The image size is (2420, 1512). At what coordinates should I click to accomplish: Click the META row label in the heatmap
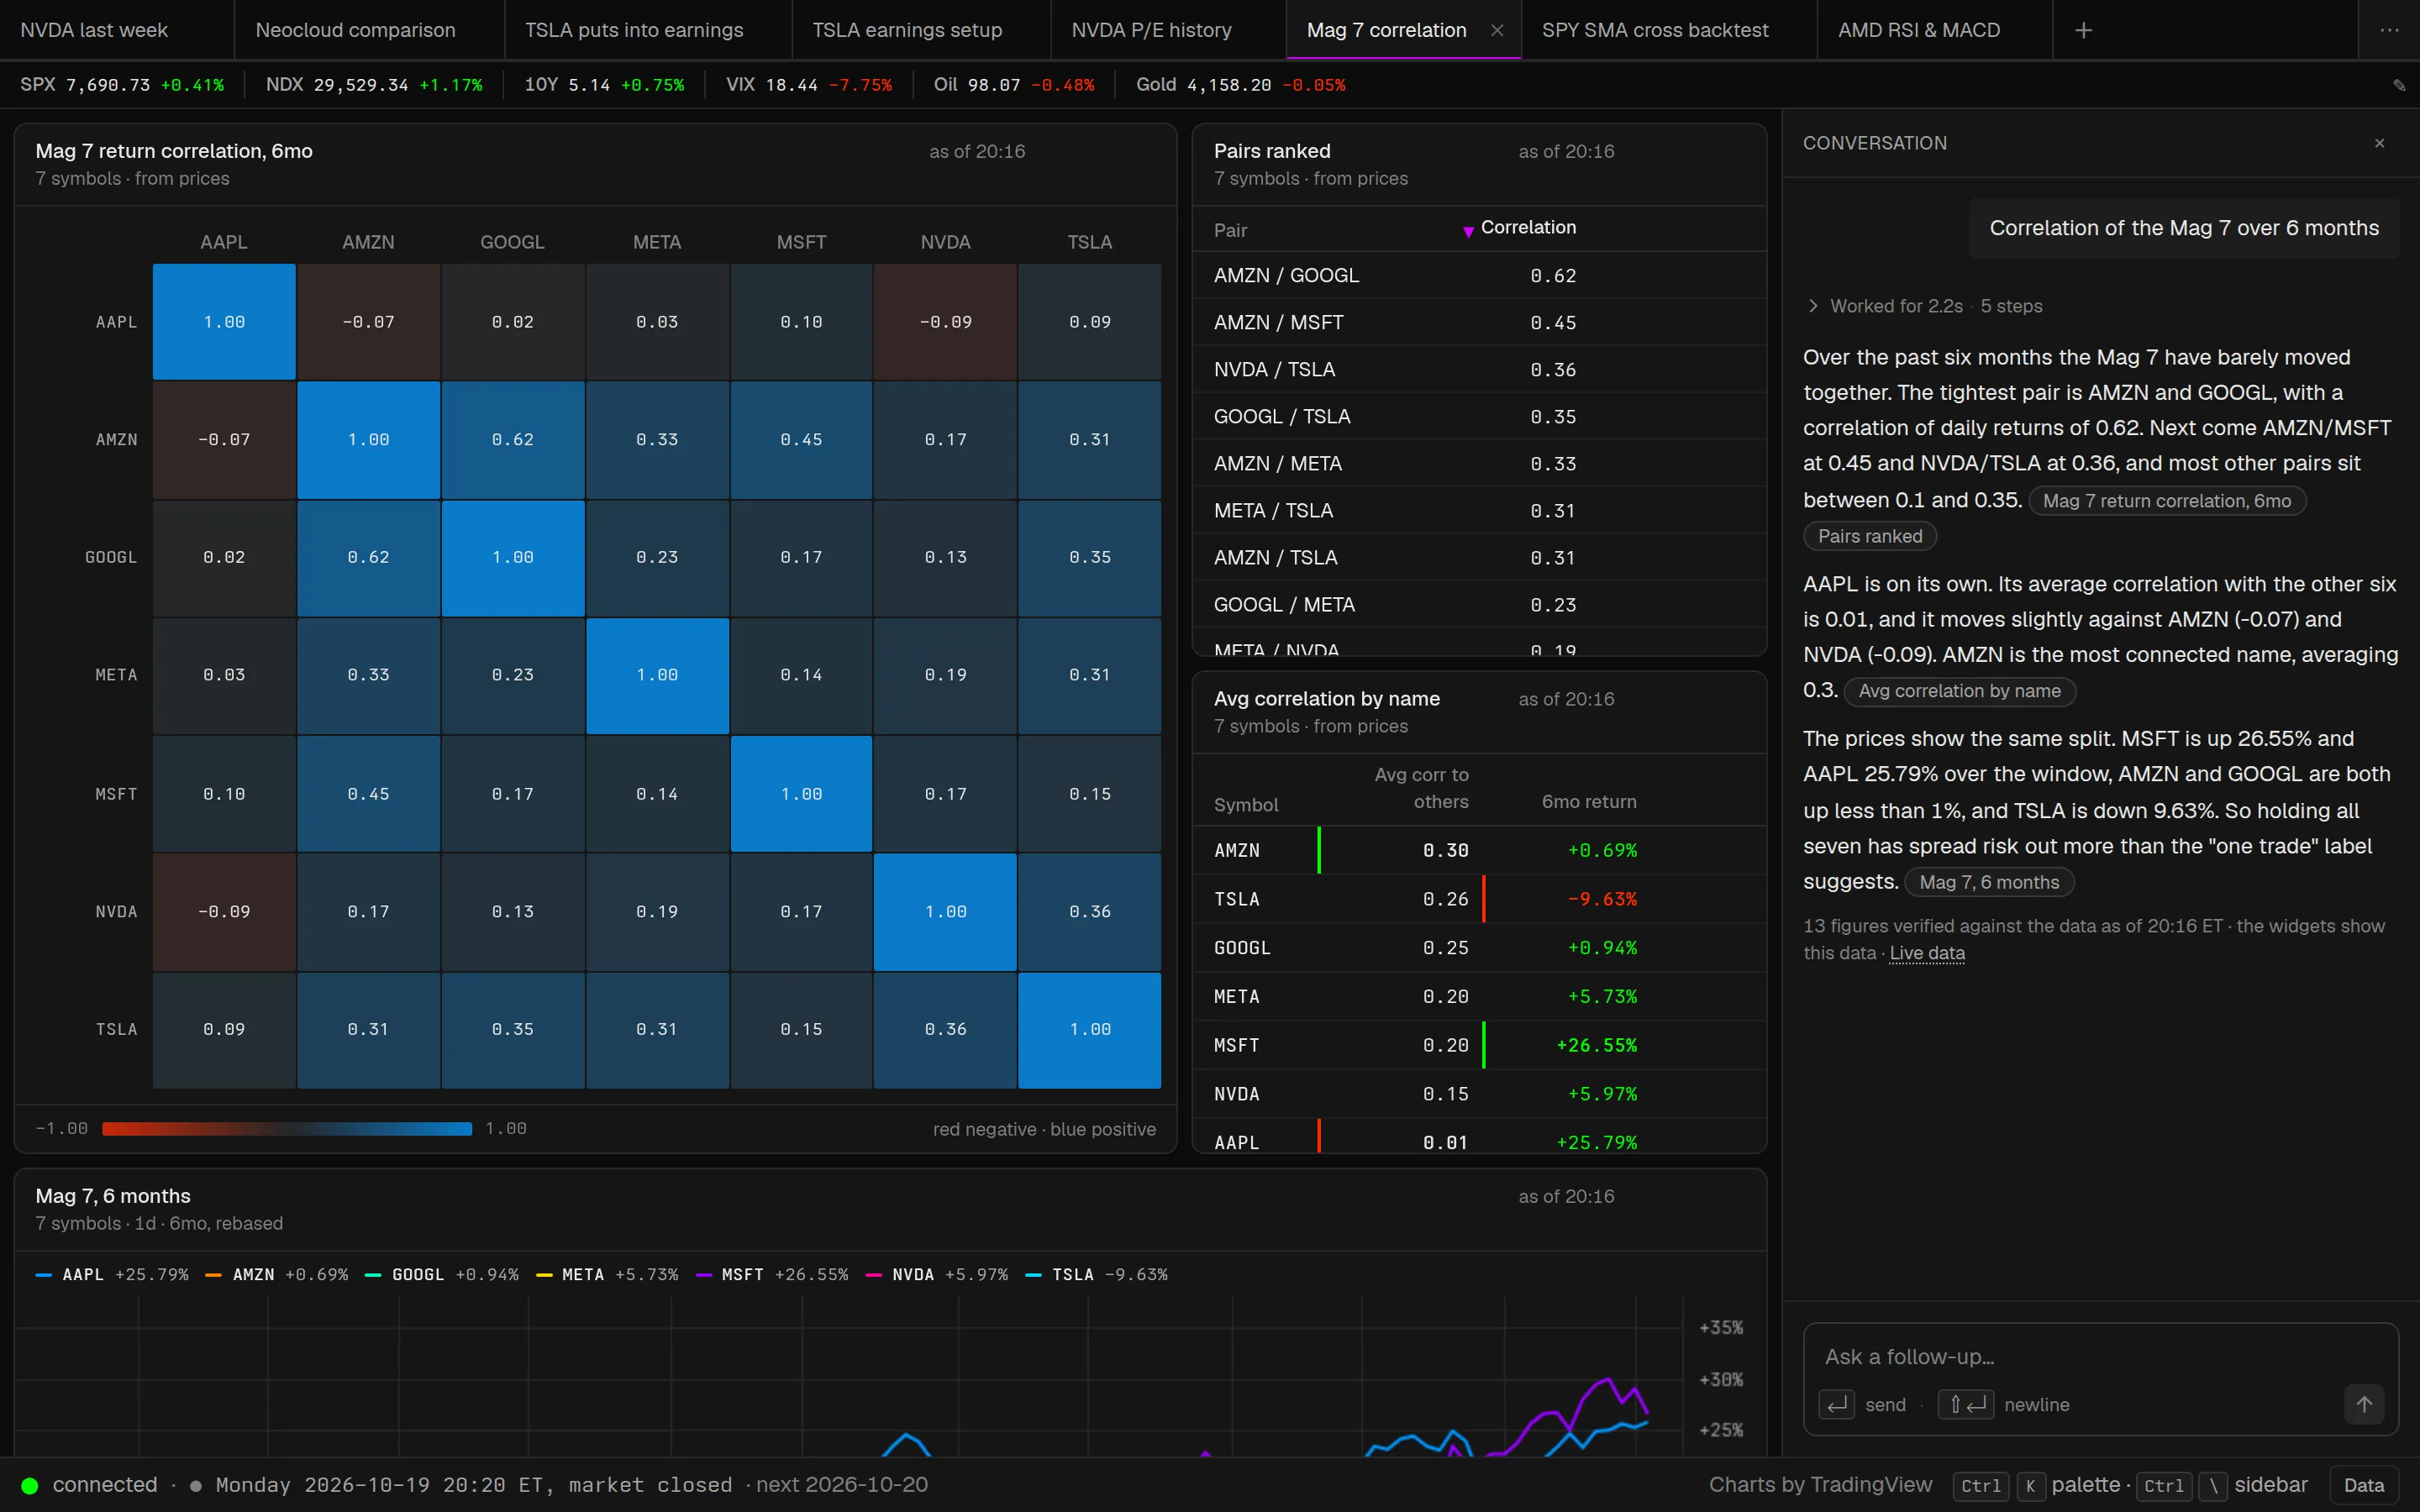116,675
